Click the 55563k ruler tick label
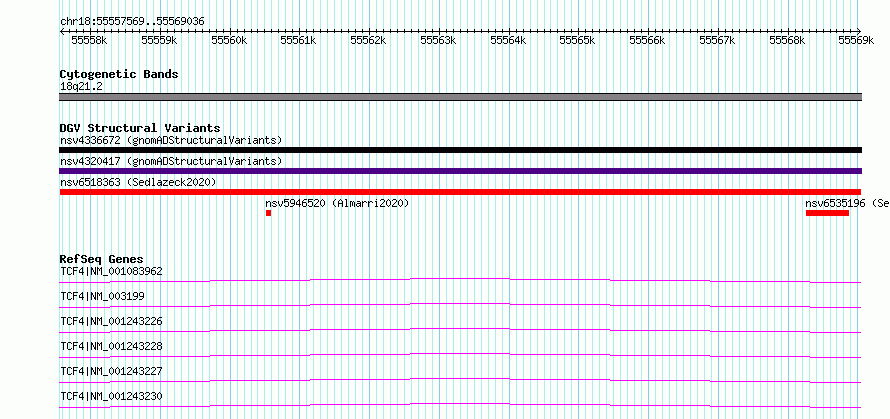This screenshot has height=419, width=890. pyautogui.click(x=439, y=40)
